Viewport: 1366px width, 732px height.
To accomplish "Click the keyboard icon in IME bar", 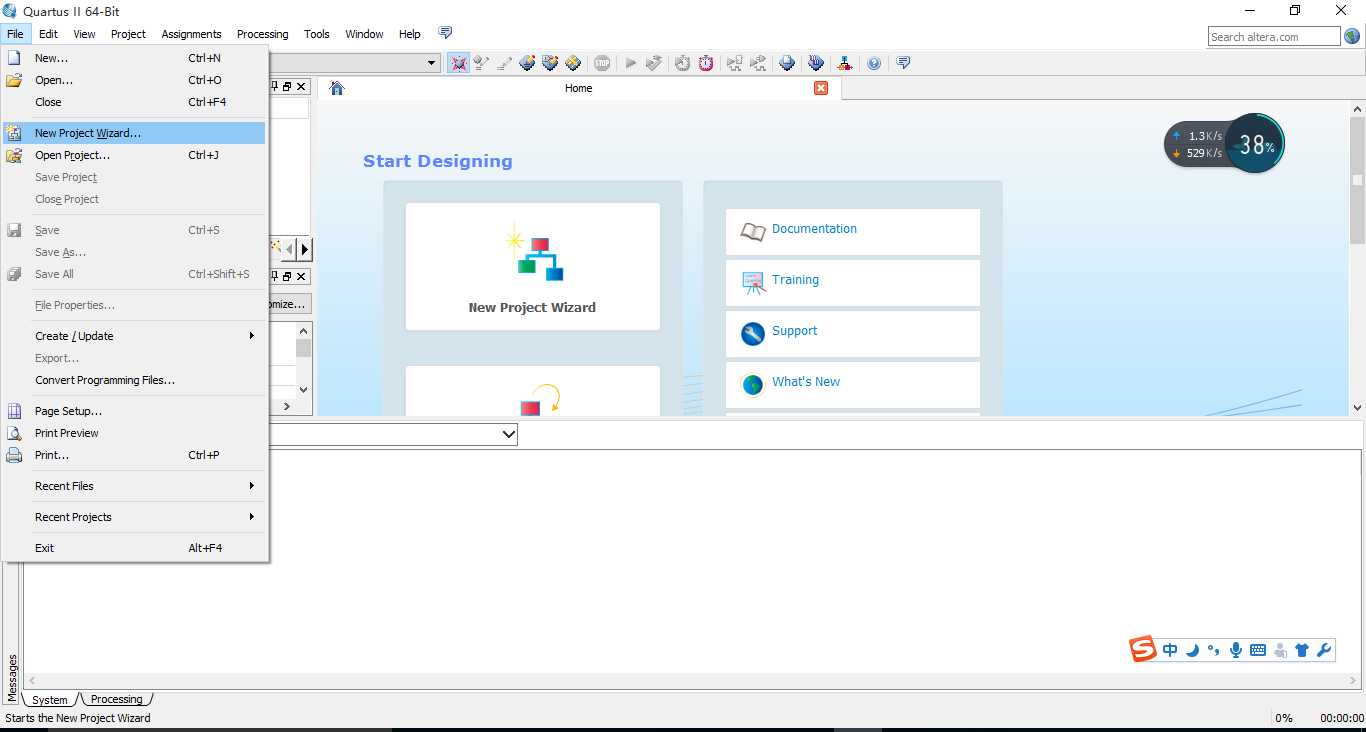I will (1258, 650).
